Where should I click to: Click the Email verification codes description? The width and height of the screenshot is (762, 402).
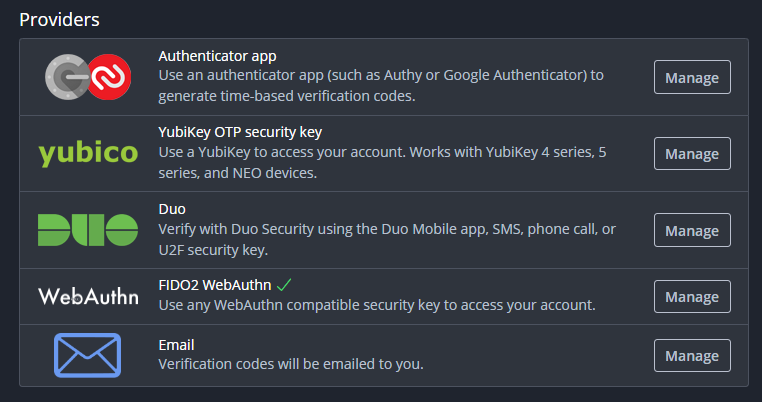coord(291,364)
